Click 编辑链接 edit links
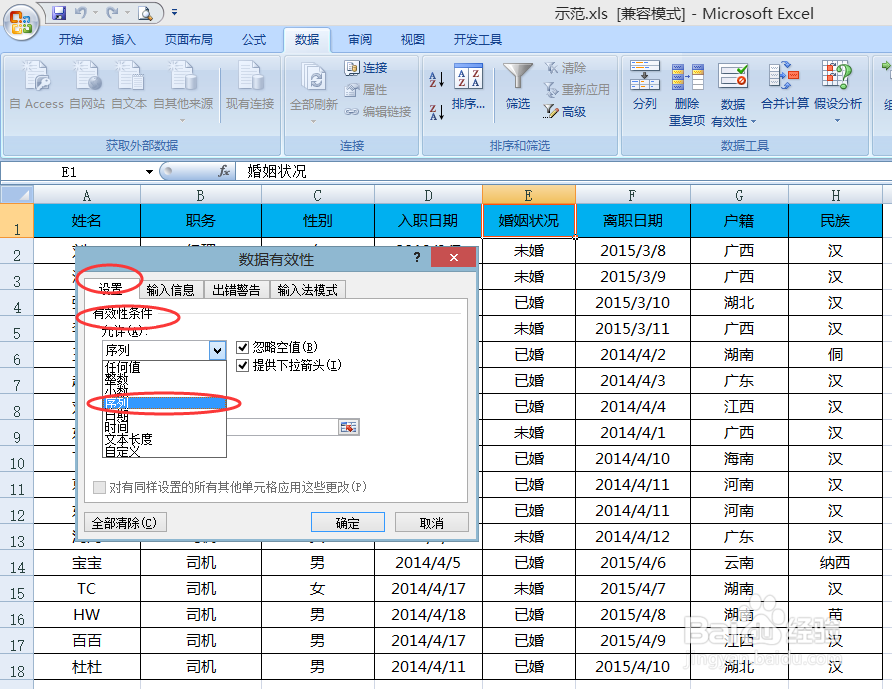 (x=378, y=112)
